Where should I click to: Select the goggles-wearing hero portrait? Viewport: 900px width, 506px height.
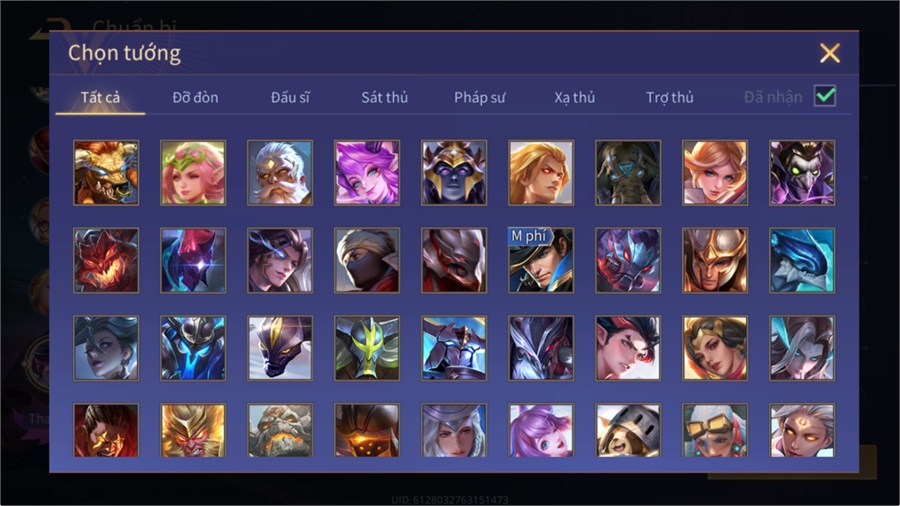pyautogui.click(x=715, y=430)
